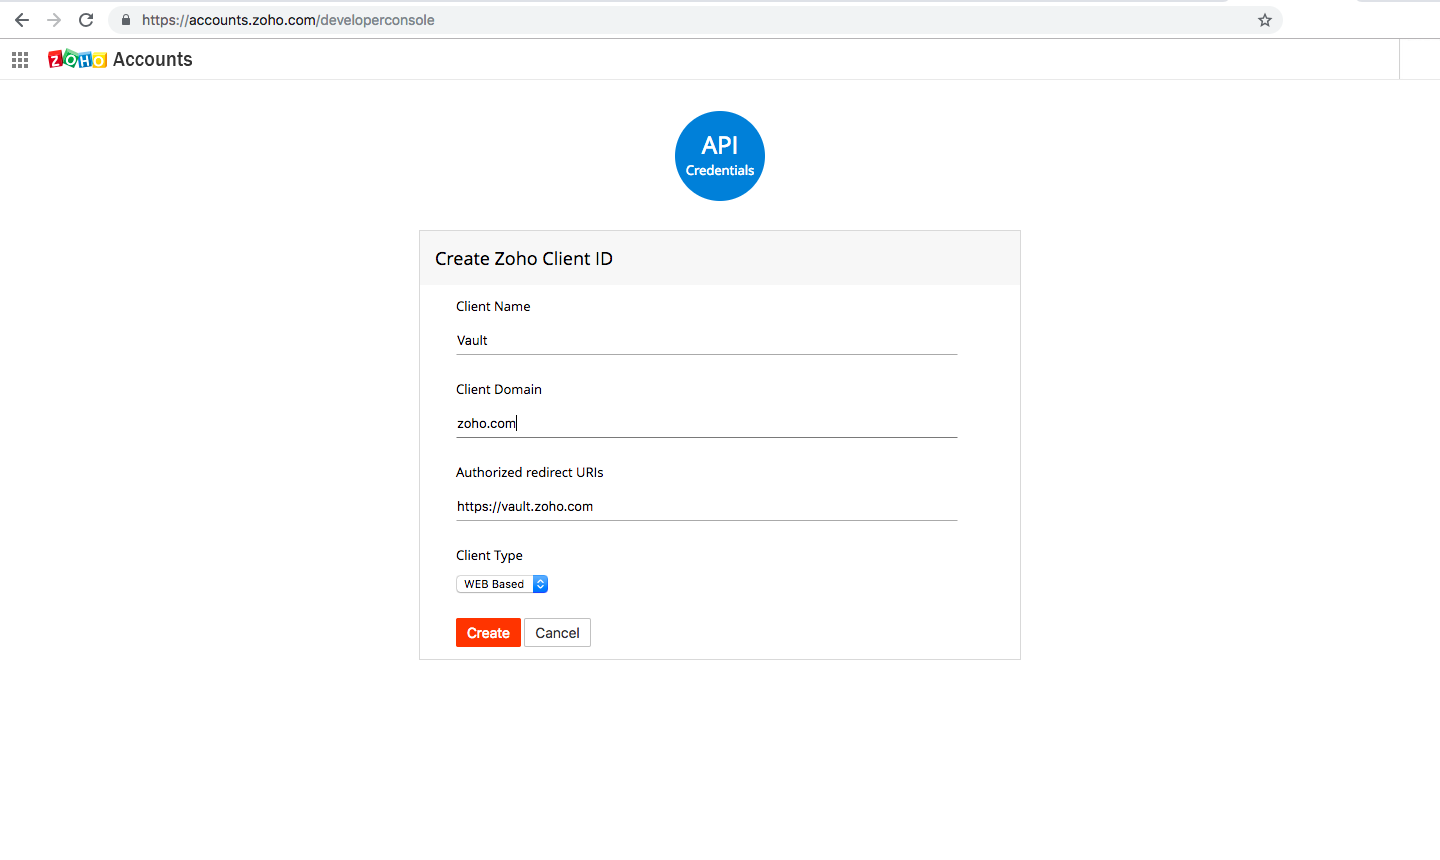1440x860 pixels.
Task: Open the Zoho apps grid menu
Action: (x=20, y=60)
